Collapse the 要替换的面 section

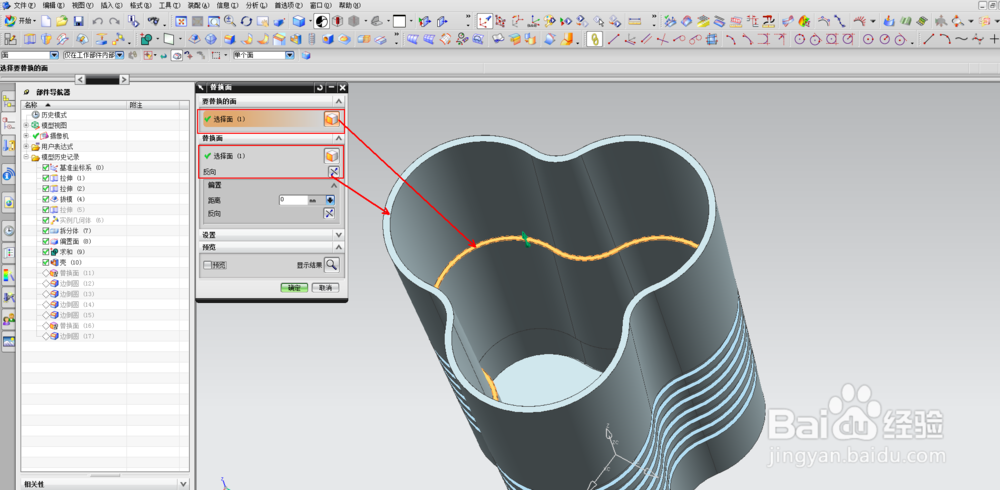tap(339, 101)
